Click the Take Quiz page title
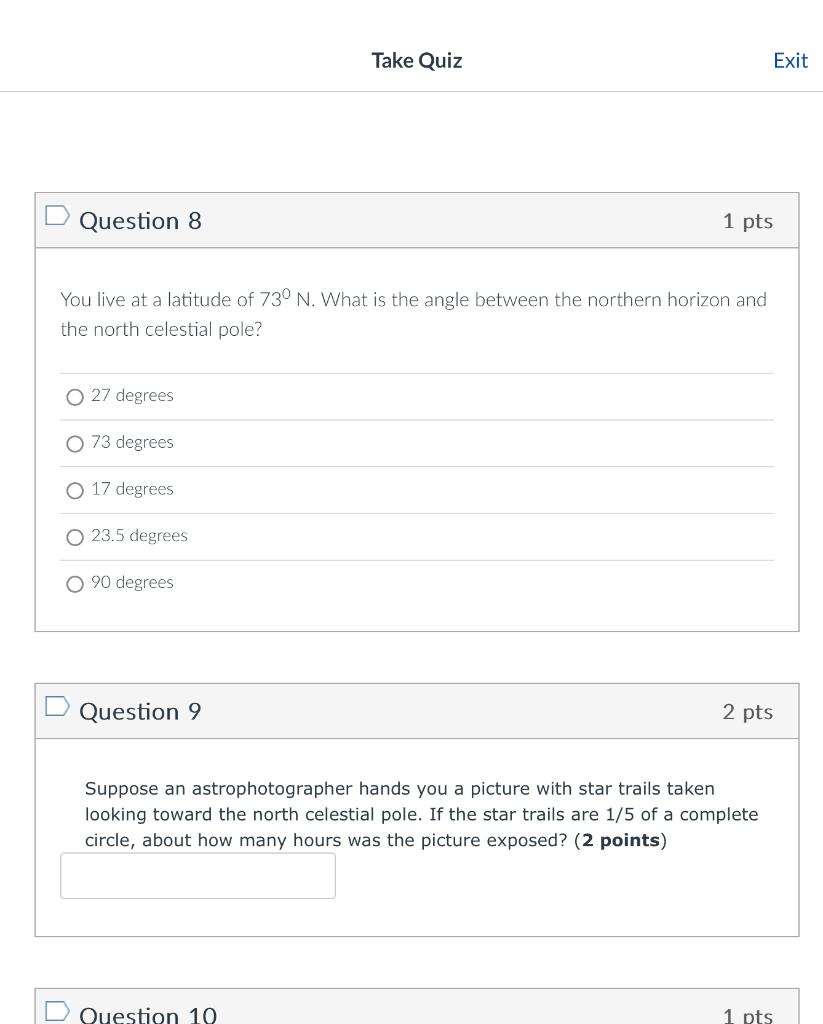The width and height of the screenshot is (823, 1024). (417, 61)
